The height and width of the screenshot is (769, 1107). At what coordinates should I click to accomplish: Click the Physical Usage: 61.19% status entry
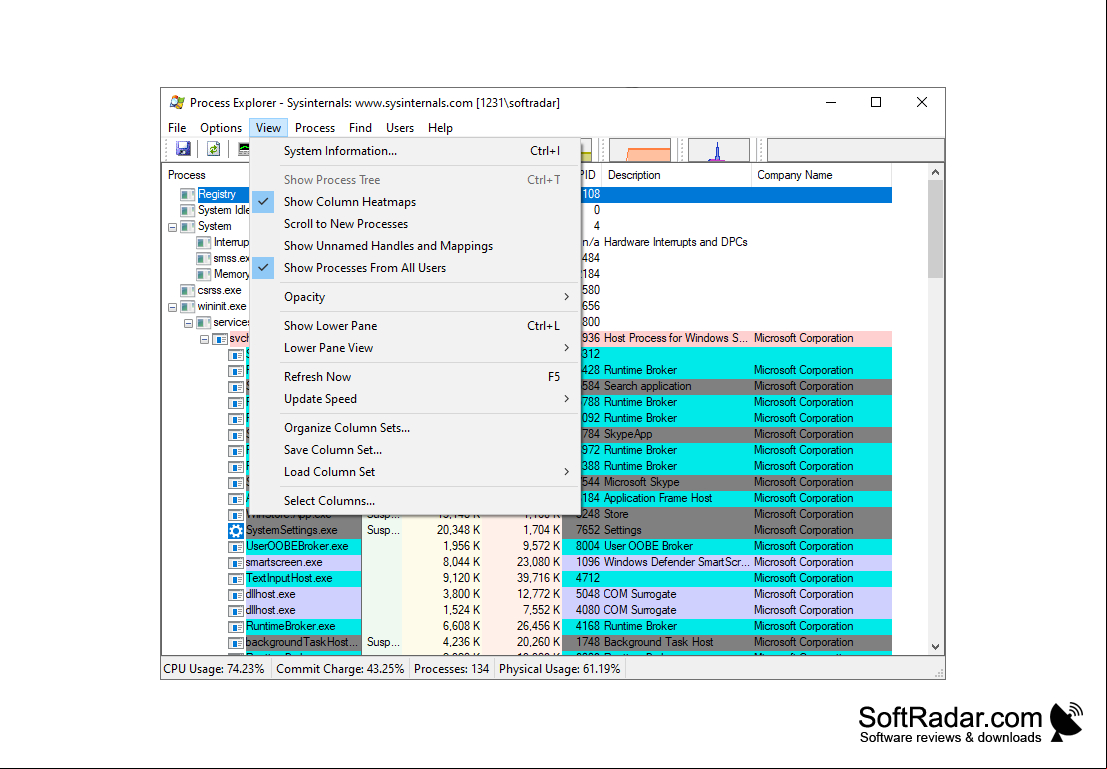click(560, 669)
